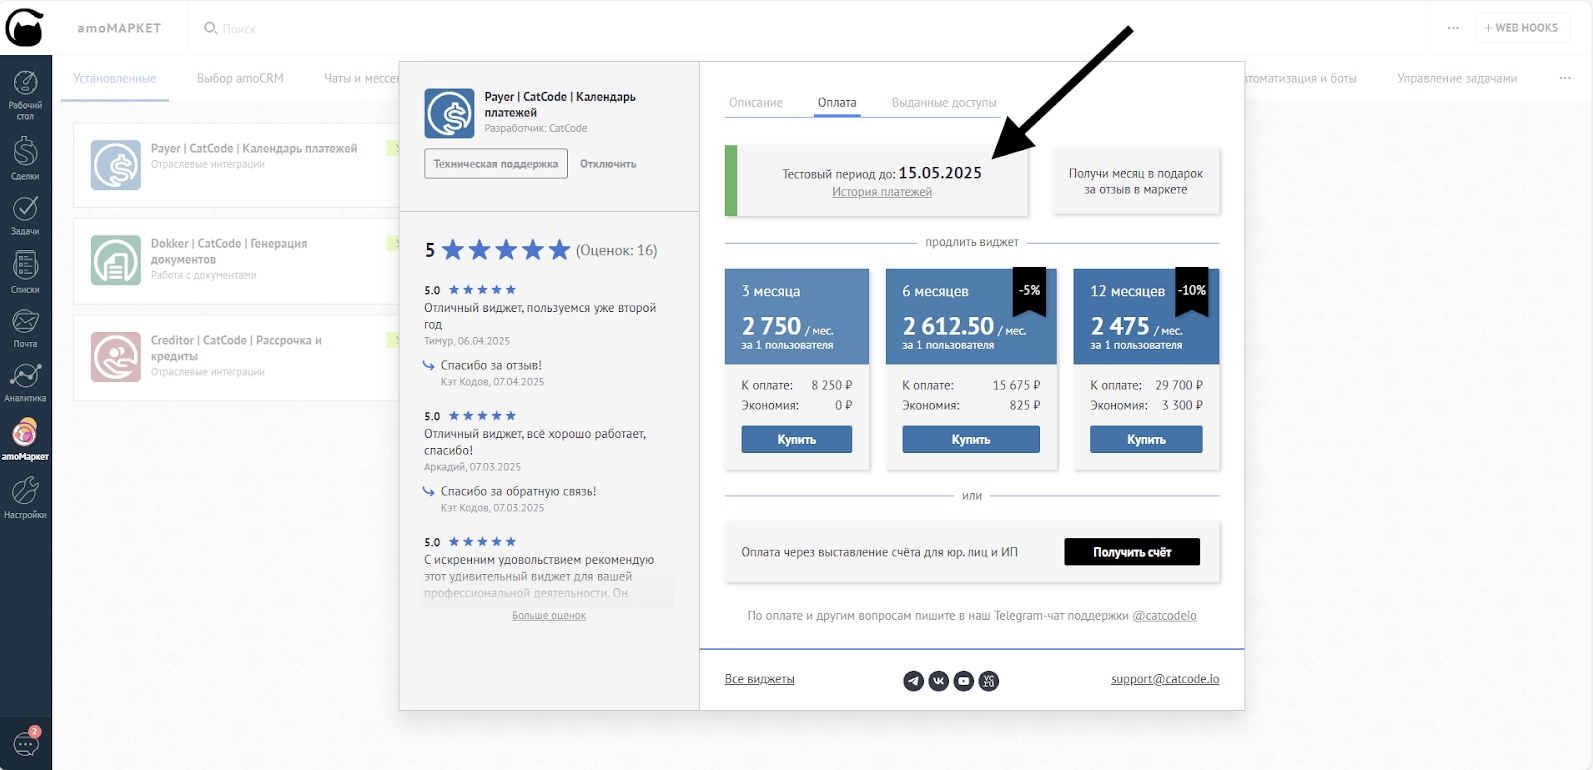Viewport: 1593px width, 770px height.
Task: Select the Выбор amoCRM category tab
Action: 240,78
